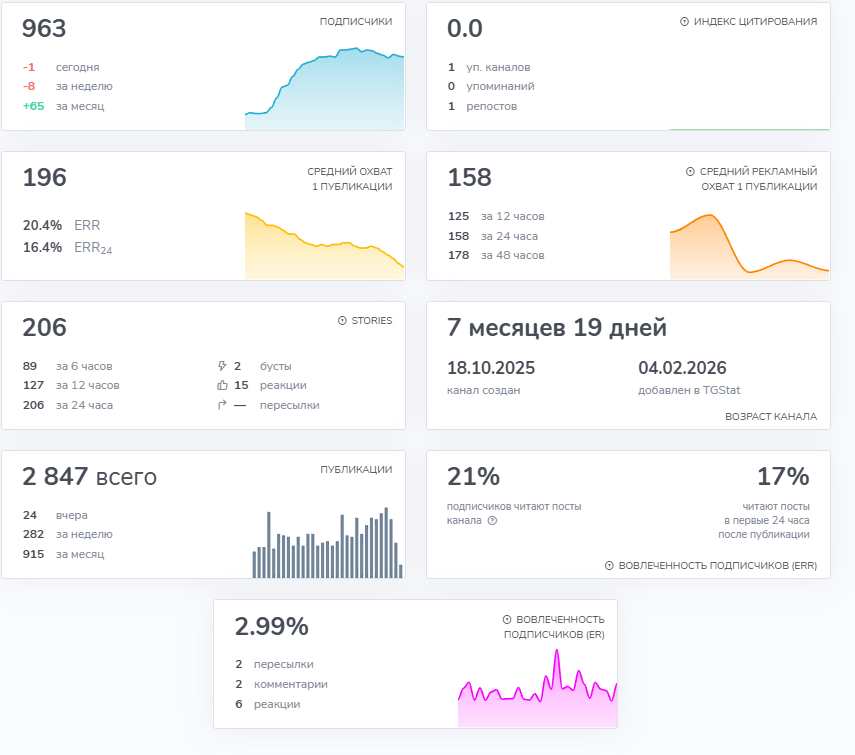Click help icon beside ВОВЛЕЧЕННОСТЬ ПОДПИСЧИКОВ (ER)

tap(507, 620)
